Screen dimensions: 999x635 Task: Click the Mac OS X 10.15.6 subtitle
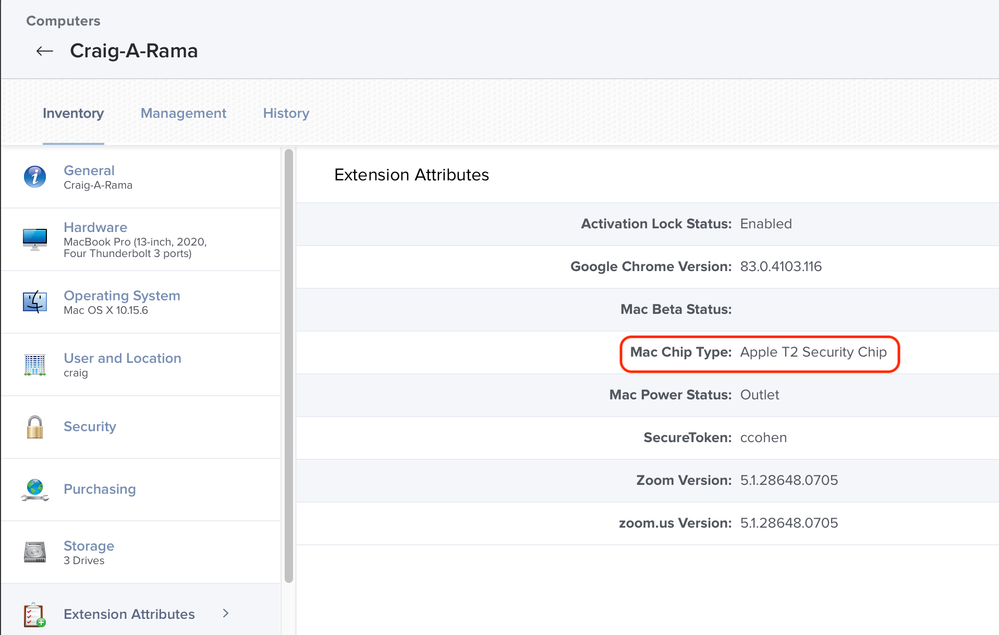(x=106, y=310)
